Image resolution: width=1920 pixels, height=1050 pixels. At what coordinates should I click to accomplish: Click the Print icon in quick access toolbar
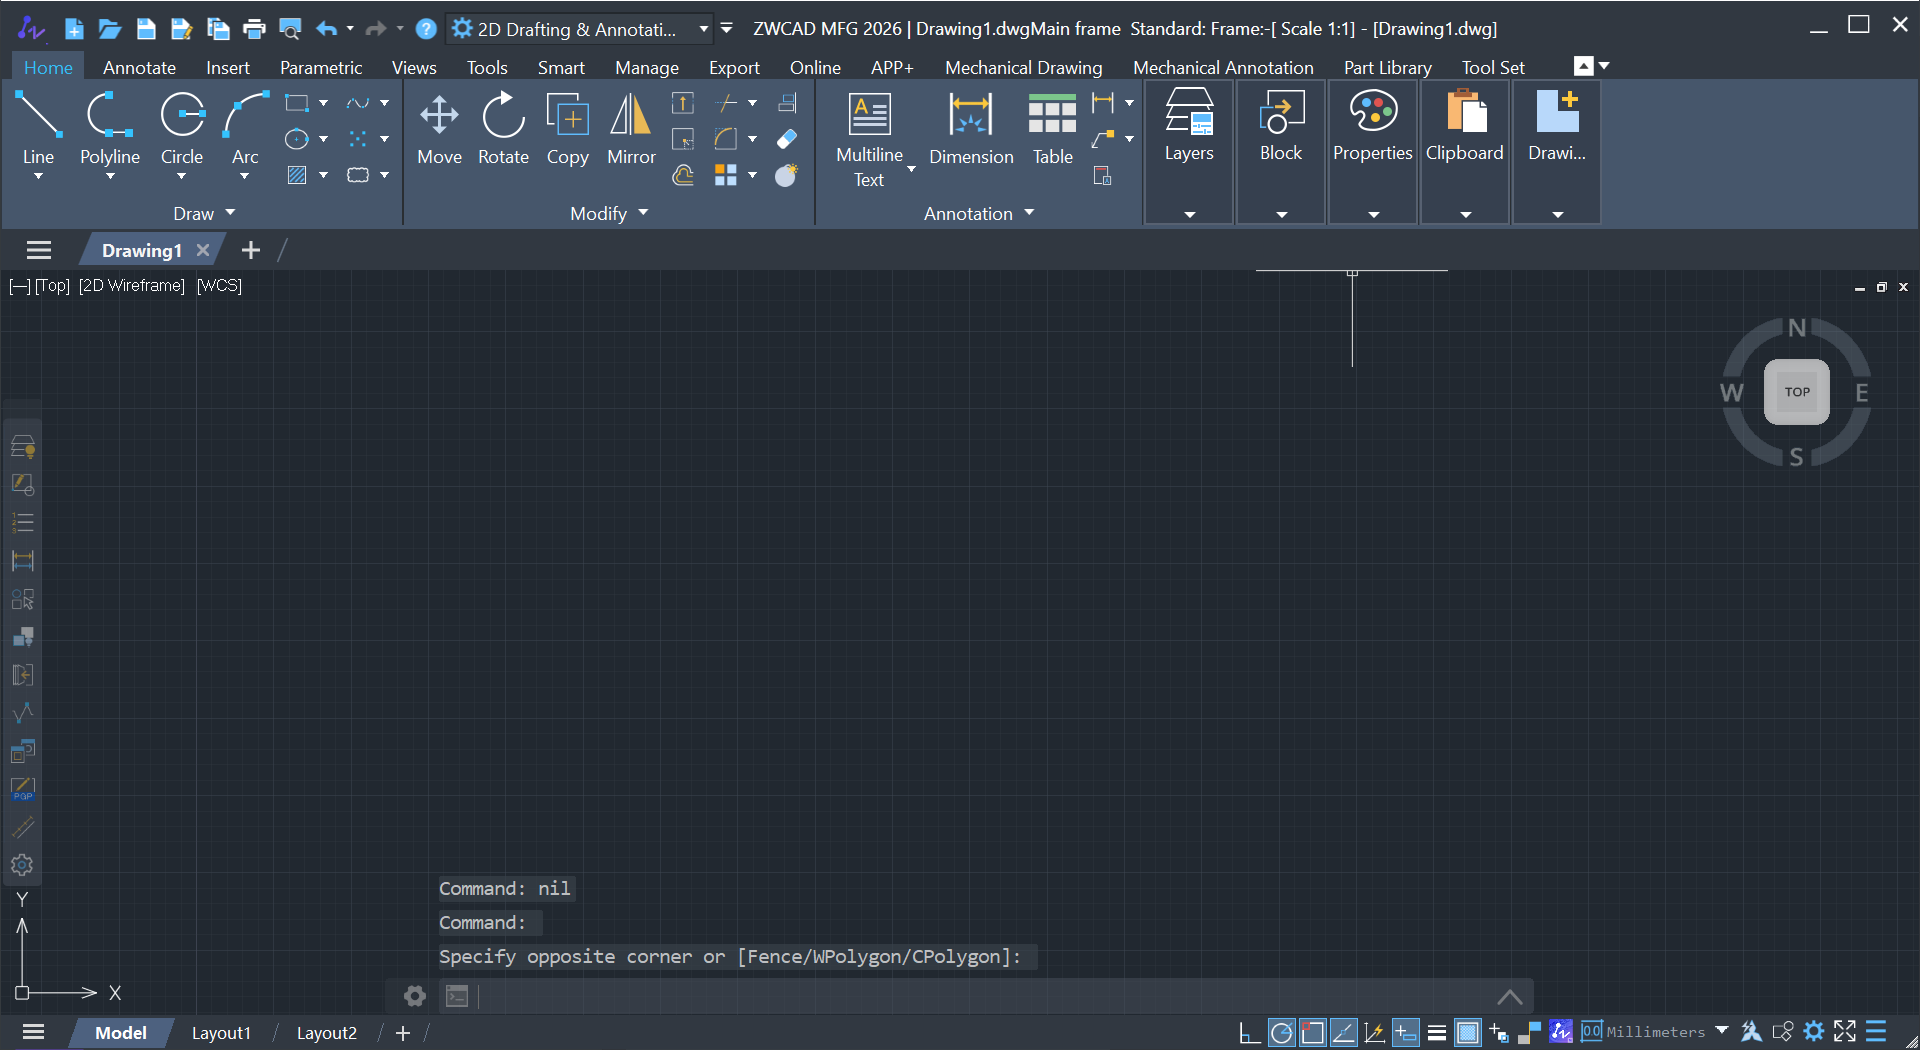(254, 29)
